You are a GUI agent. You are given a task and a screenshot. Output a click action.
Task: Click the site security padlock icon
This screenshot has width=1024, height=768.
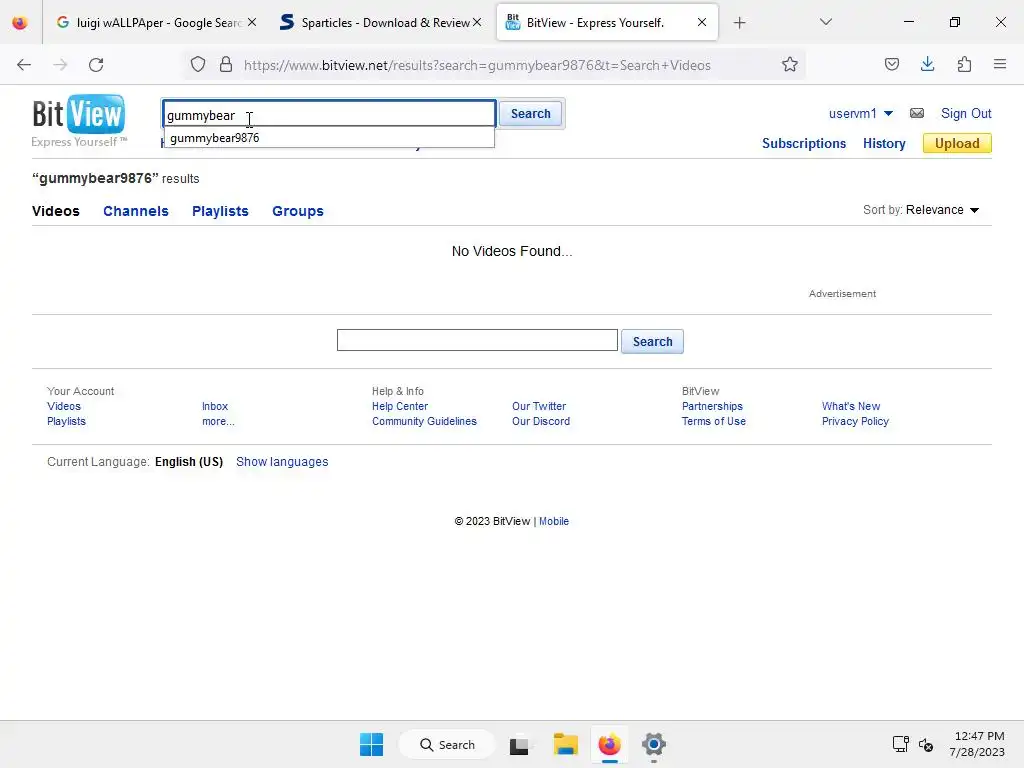click(x=226, y=65)
